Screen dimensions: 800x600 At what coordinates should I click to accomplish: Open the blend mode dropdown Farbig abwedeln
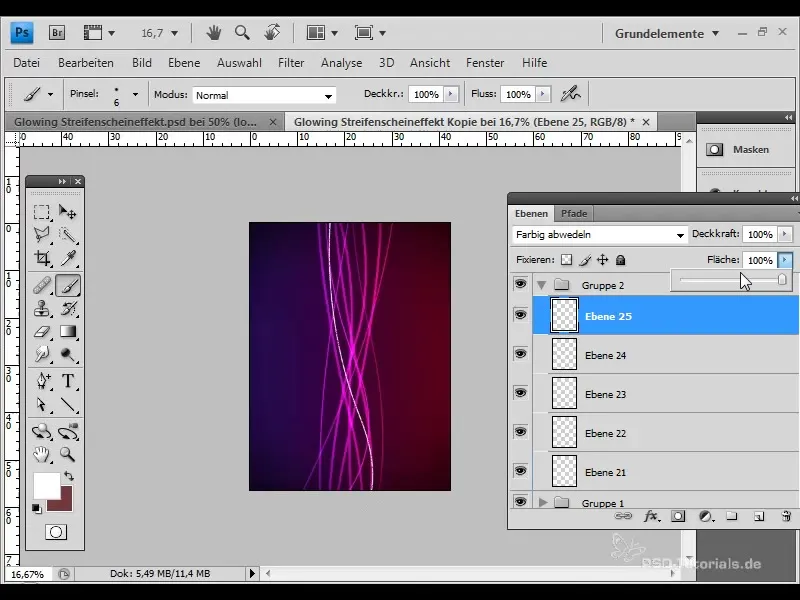click(599, 235)
